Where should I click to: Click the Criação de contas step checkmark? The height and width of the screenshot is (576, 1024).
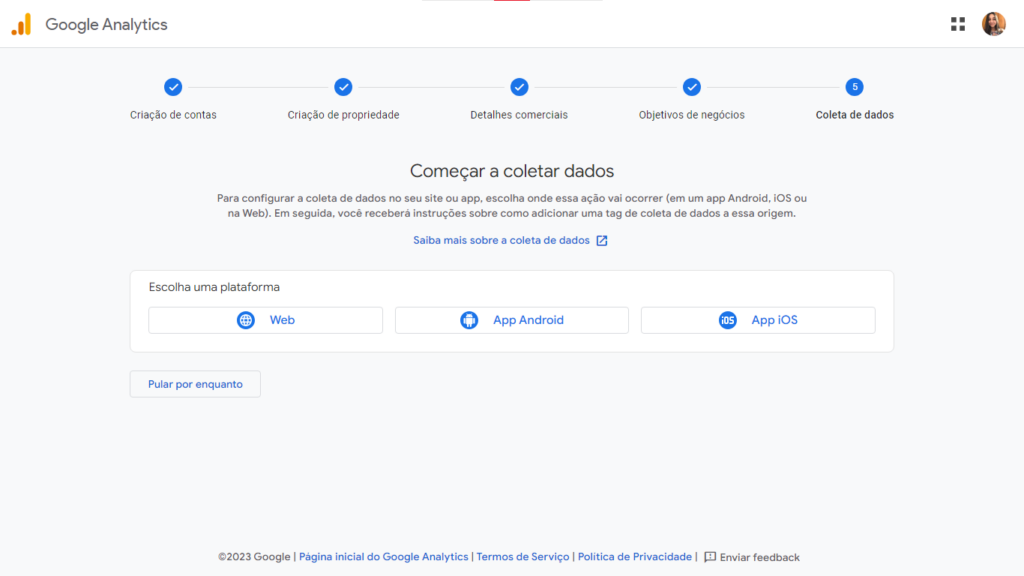point(173,87)
